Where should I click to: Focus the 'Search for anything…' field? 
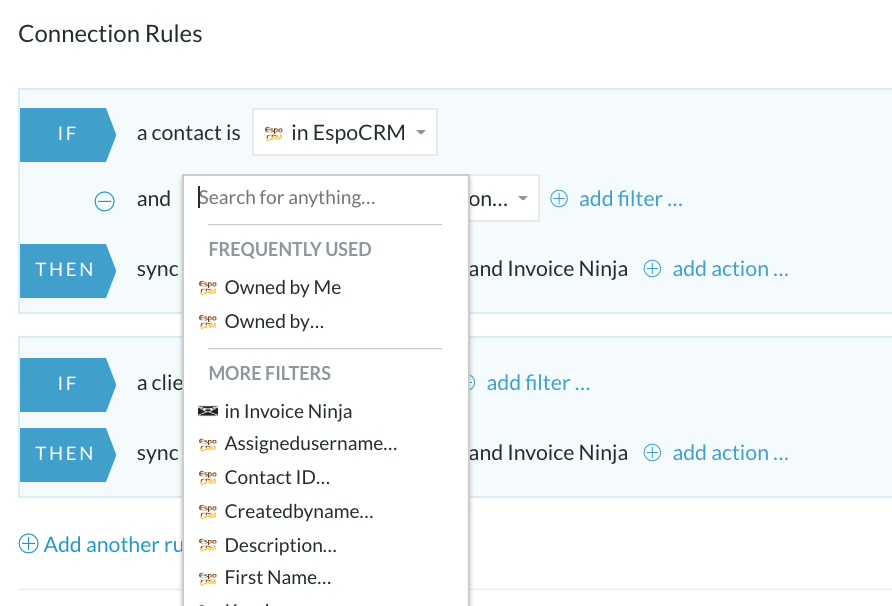(325, 198)
